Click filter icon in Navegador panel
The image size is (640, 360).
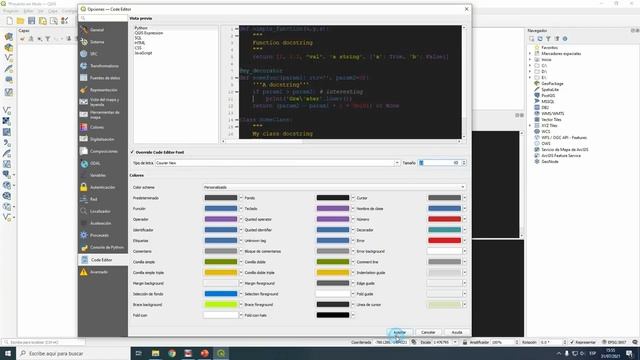[x=548, y=39]
